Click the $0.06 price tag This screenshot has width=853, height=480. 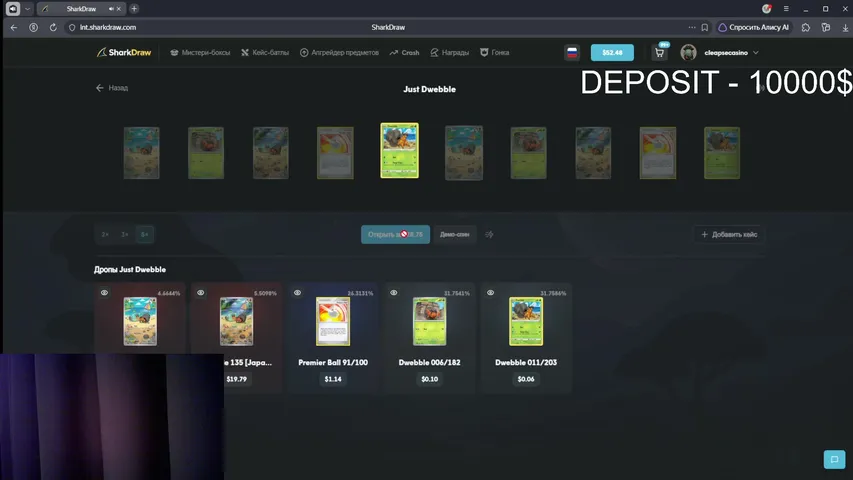[x=526, y=379]
